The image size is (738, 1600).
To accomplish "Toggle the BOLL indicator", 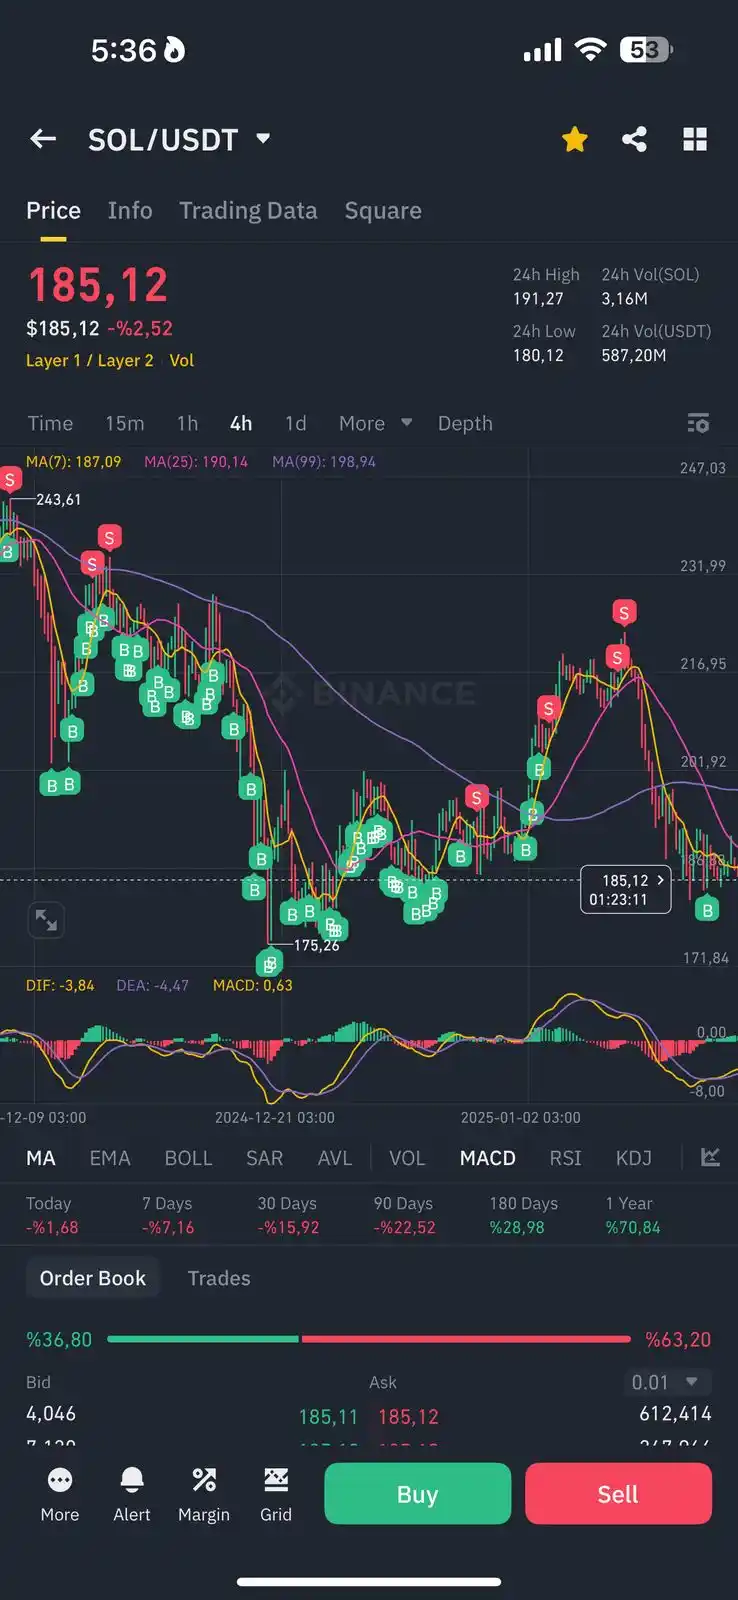I will coord(188,1158).
